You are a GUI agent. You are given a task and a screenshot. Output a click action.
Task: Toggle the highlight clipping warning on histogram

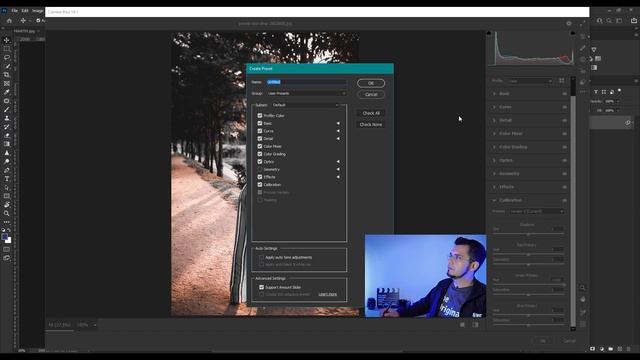pyautogui.click(x=572, y=33)
